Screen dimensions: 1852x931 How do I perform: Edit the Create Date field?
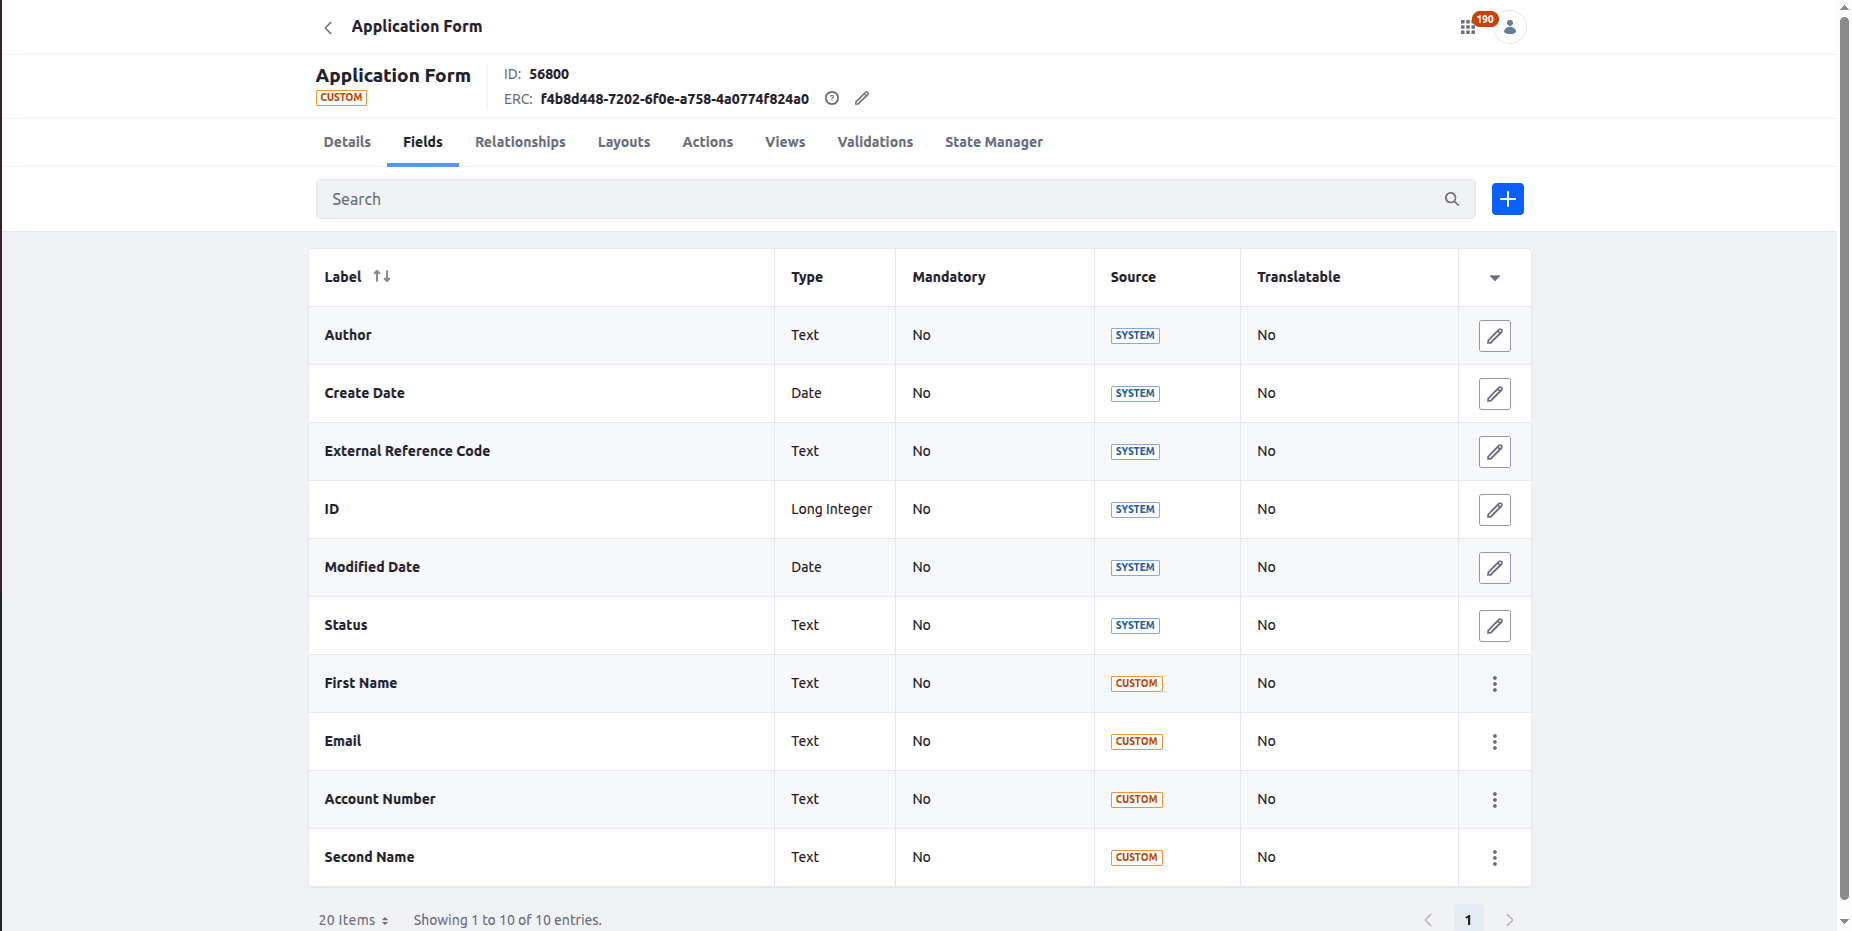tap(1495, 394)
